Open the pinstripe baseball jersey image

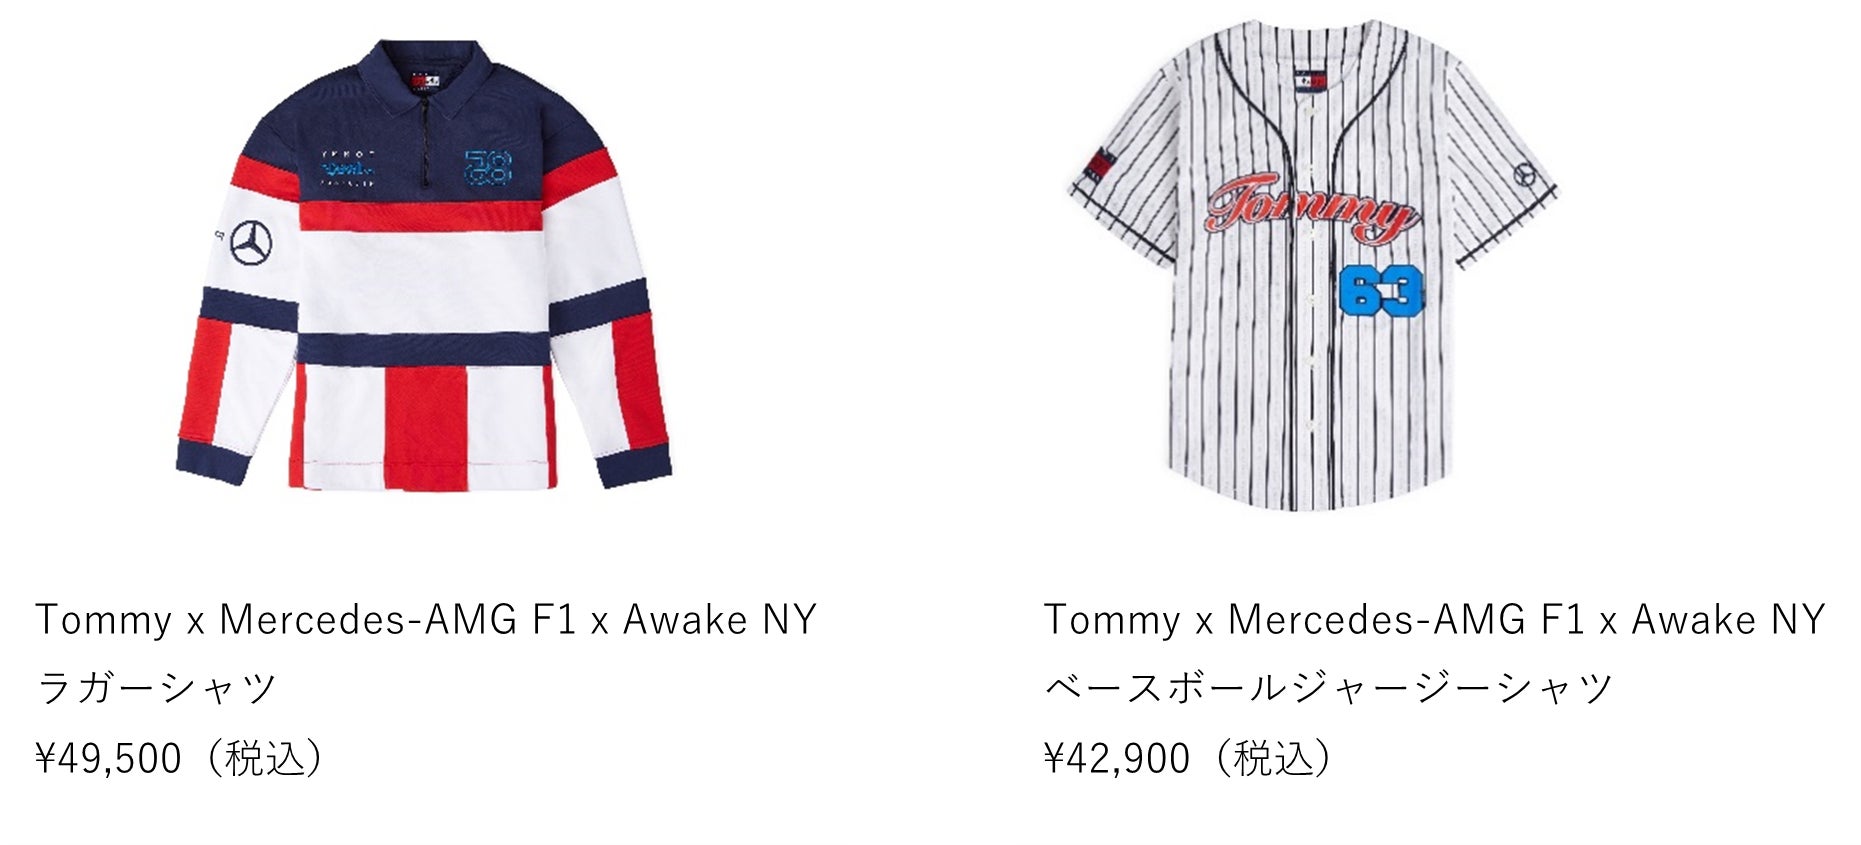point(1313,265)
